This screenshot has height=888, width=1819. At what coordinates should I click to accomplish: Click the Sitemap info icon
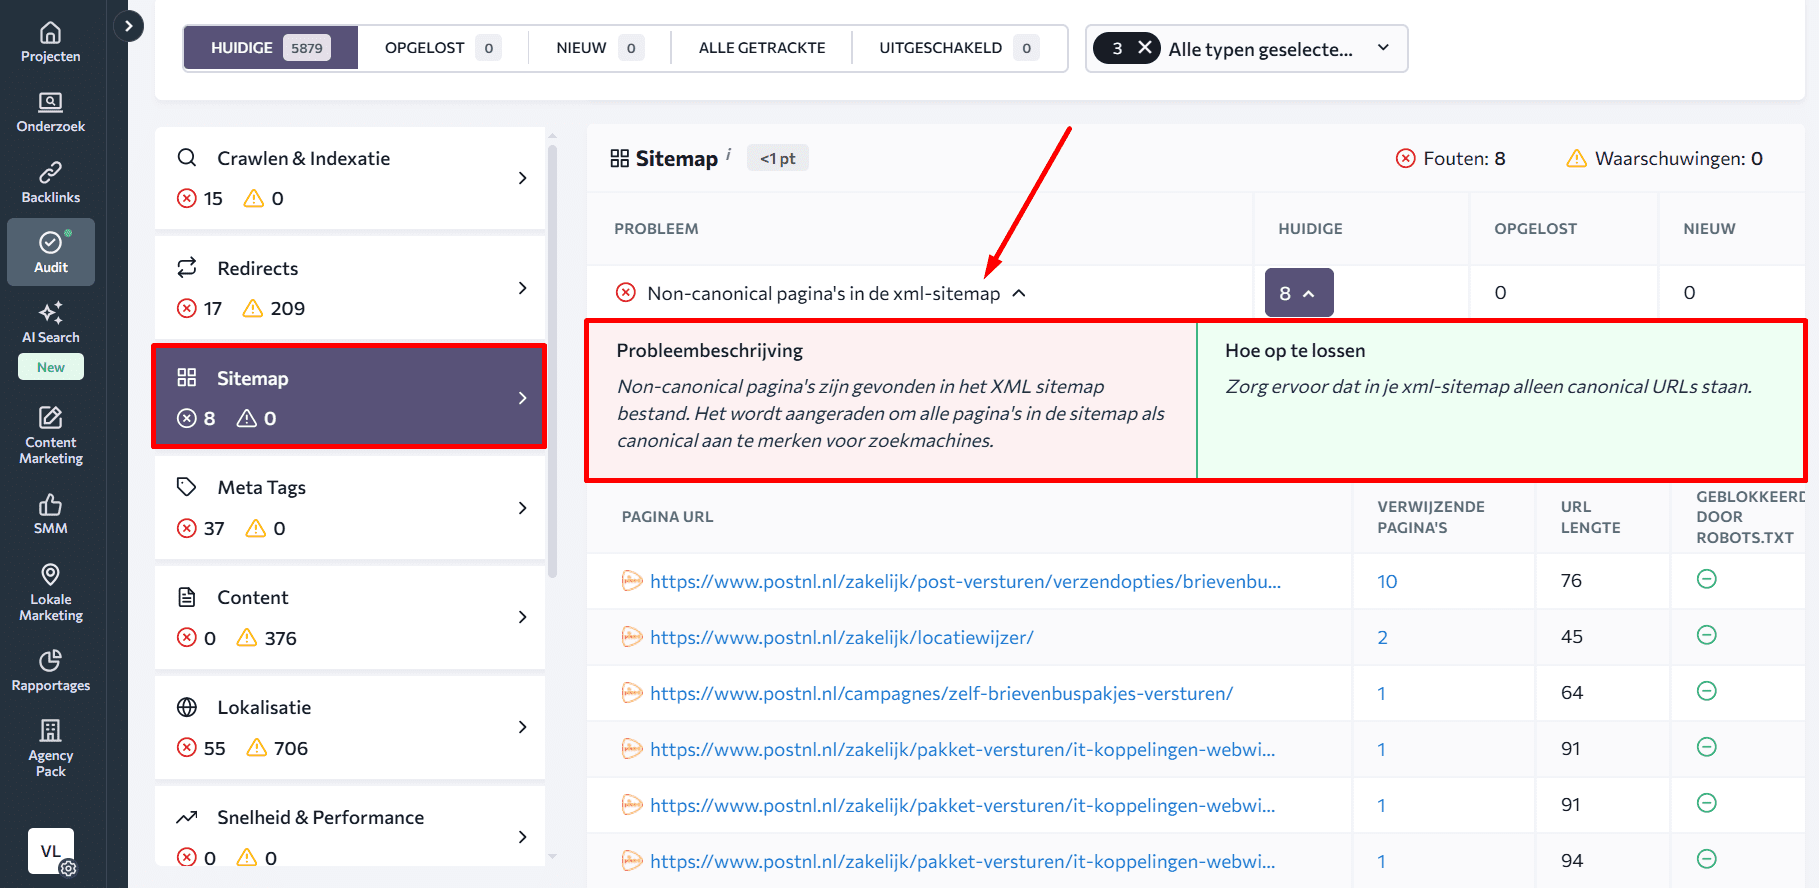(x=728, y=153)
